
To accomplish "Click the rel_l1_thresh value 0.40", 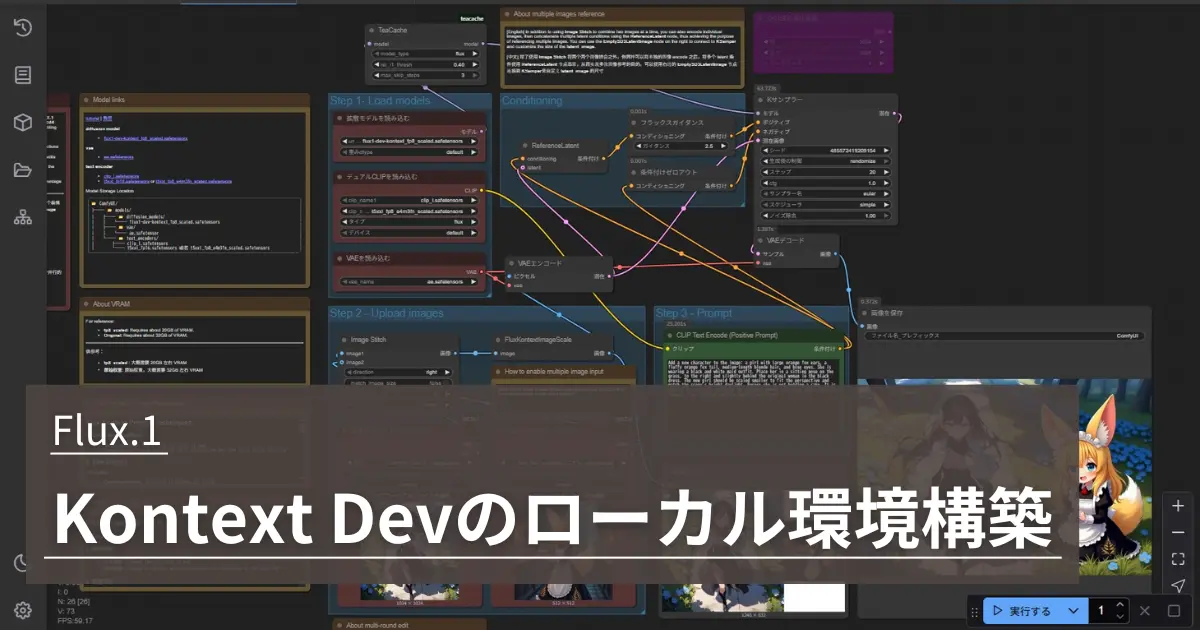I will pos(425,64).
